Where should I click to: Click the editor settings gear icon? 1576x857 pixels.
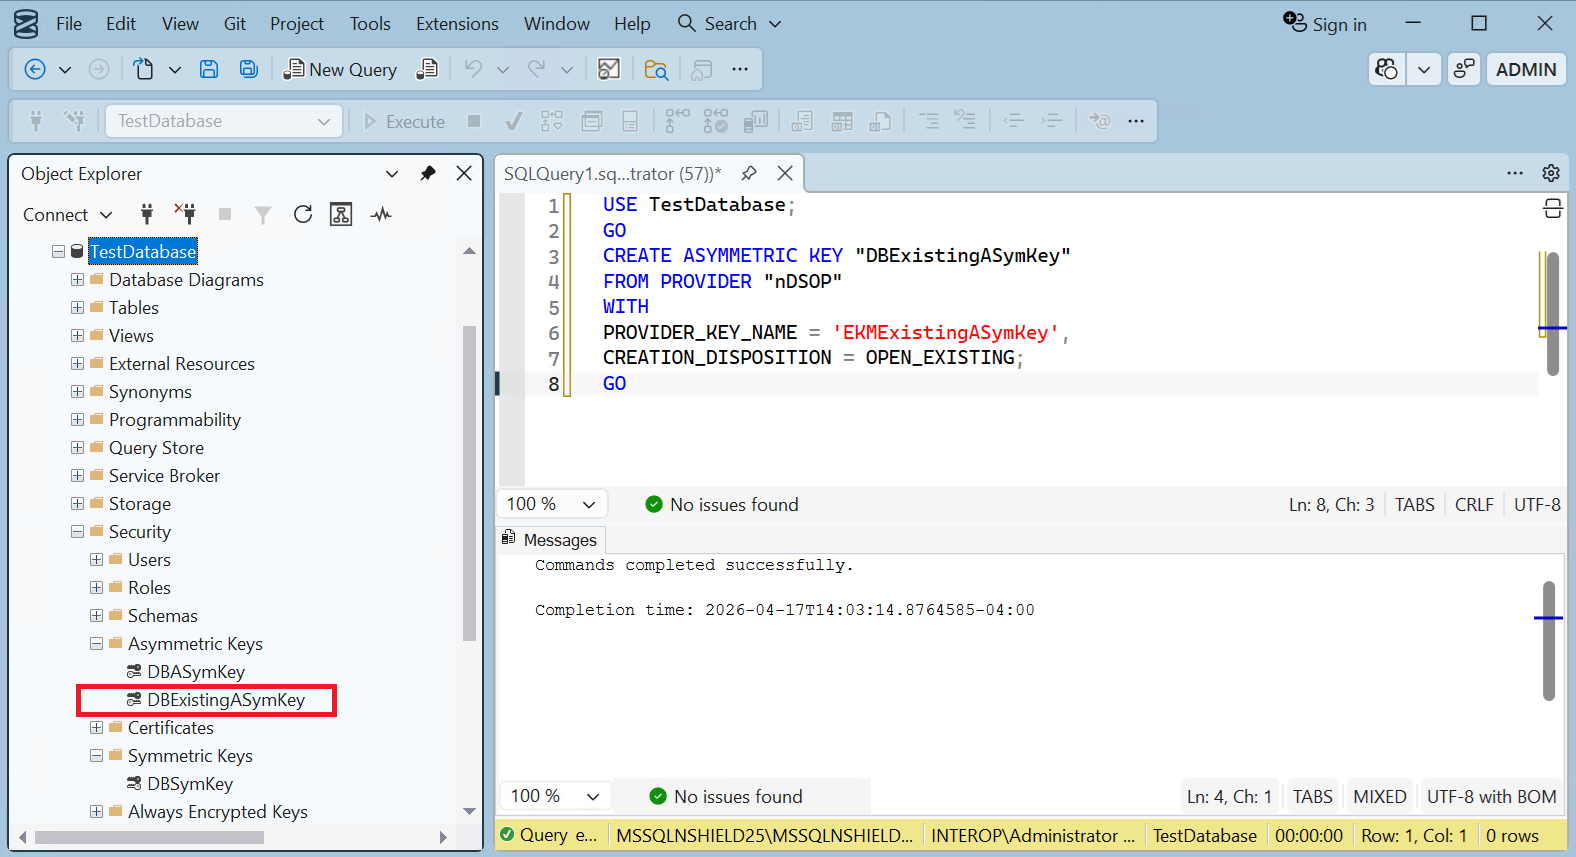tap(1551, 173)
